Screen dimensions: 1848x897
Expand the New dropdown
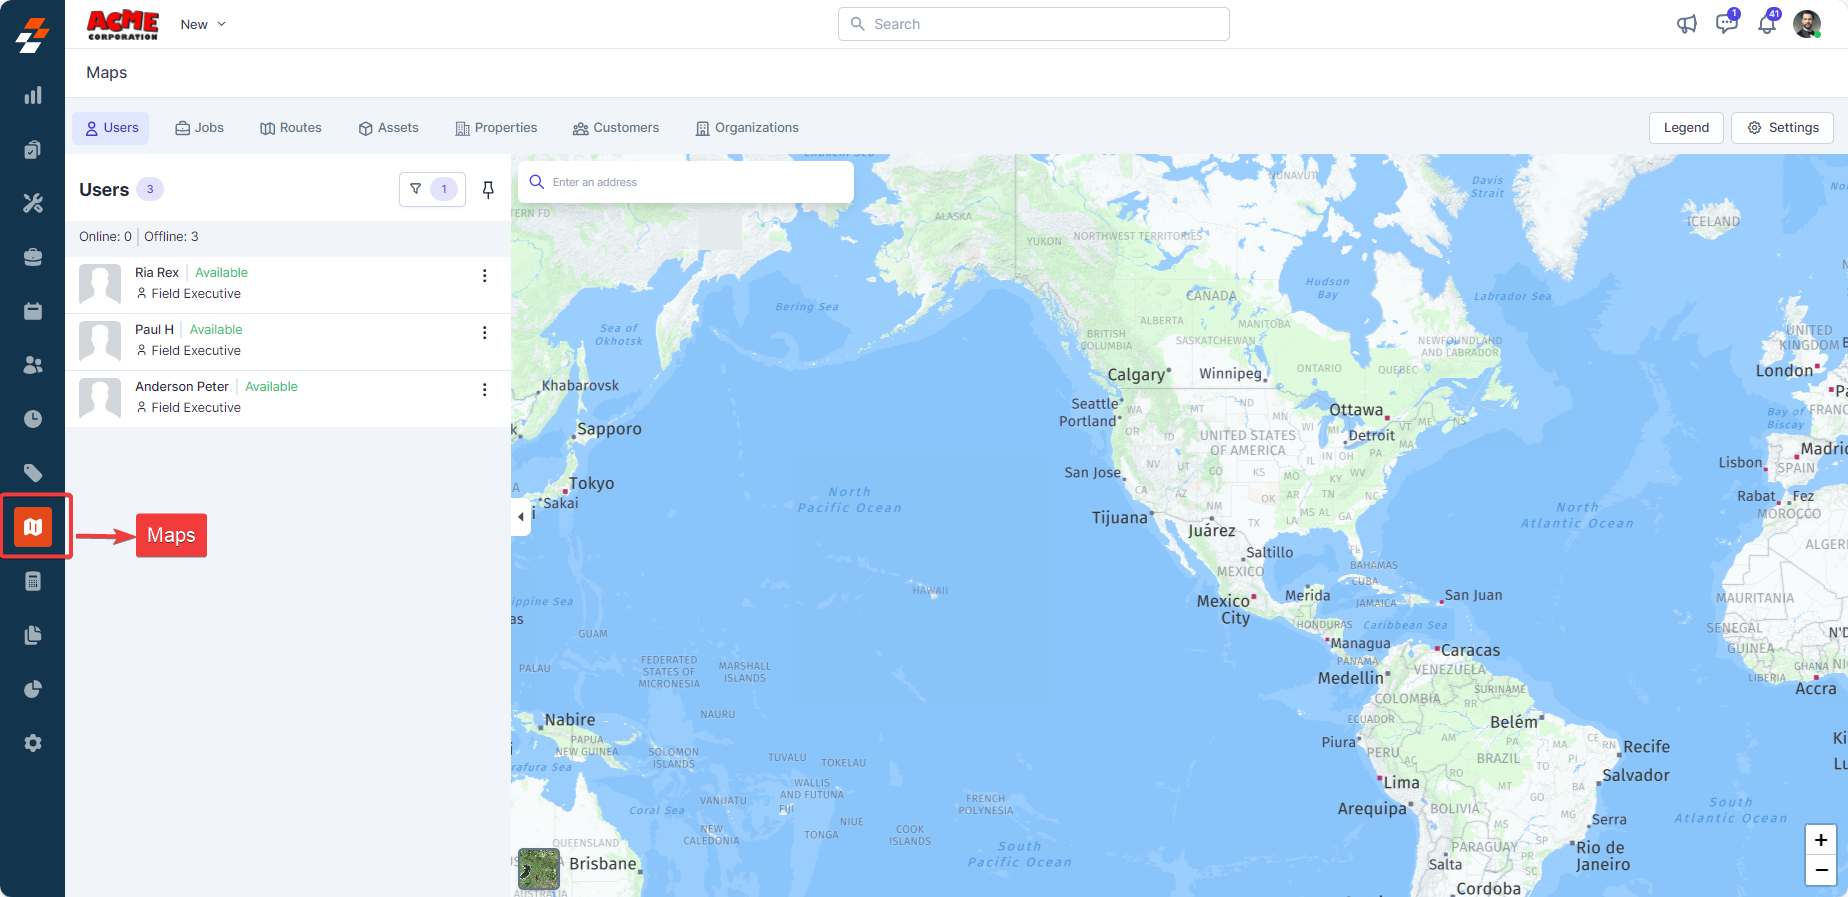203,24
